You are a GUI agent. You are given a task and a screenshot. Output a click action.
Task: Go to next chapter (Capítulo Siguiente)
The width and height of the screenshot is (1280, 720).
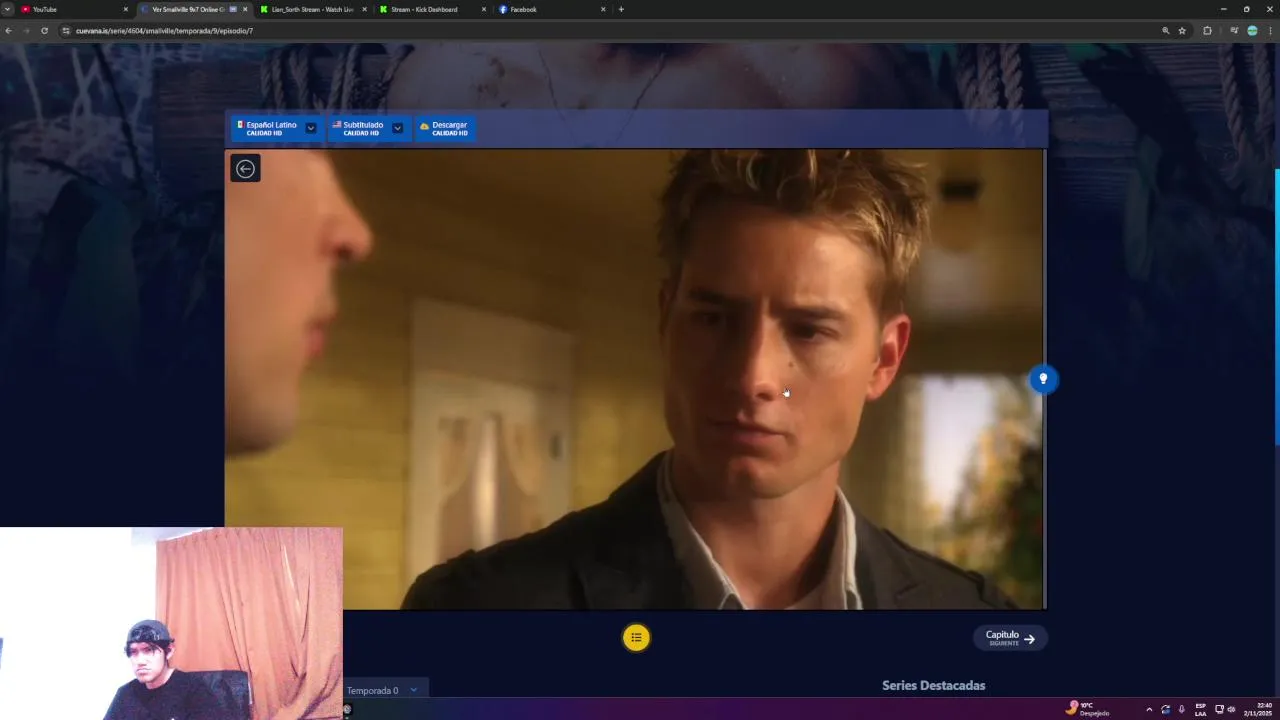(1009, 638)
